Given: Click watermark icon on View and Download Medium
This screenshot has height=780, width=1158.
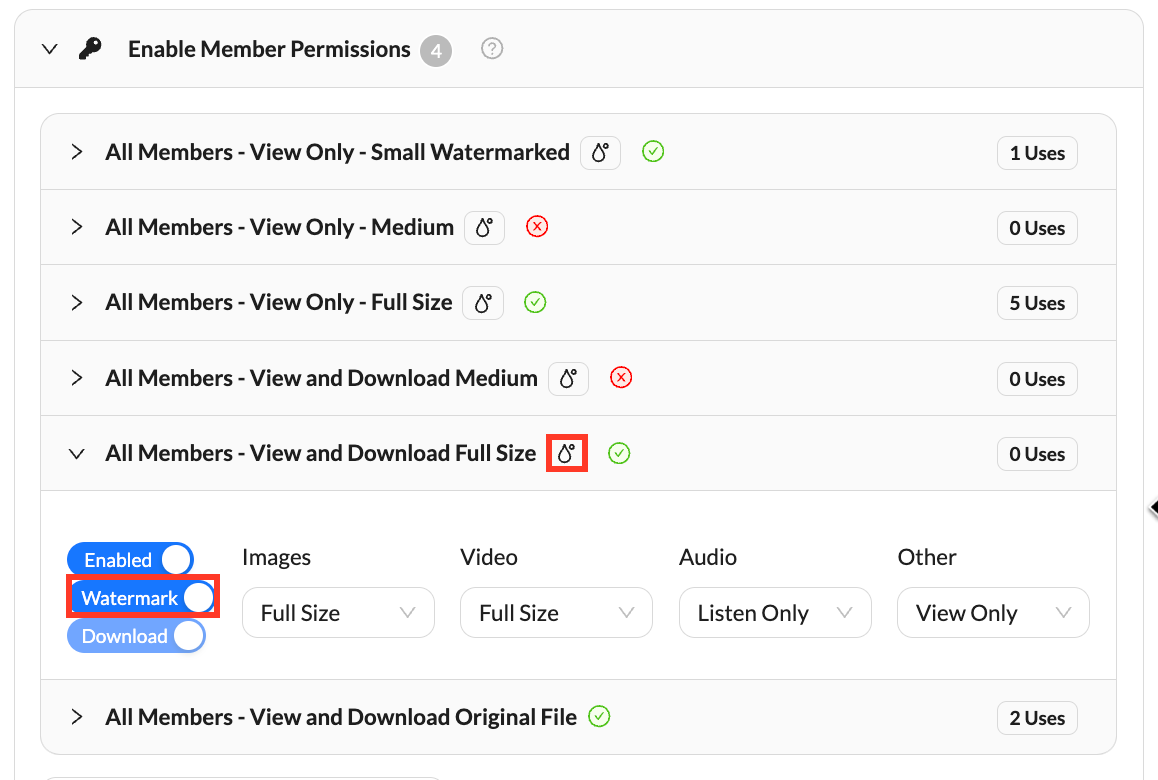Looking at the screenshot, I should (568, 379).
